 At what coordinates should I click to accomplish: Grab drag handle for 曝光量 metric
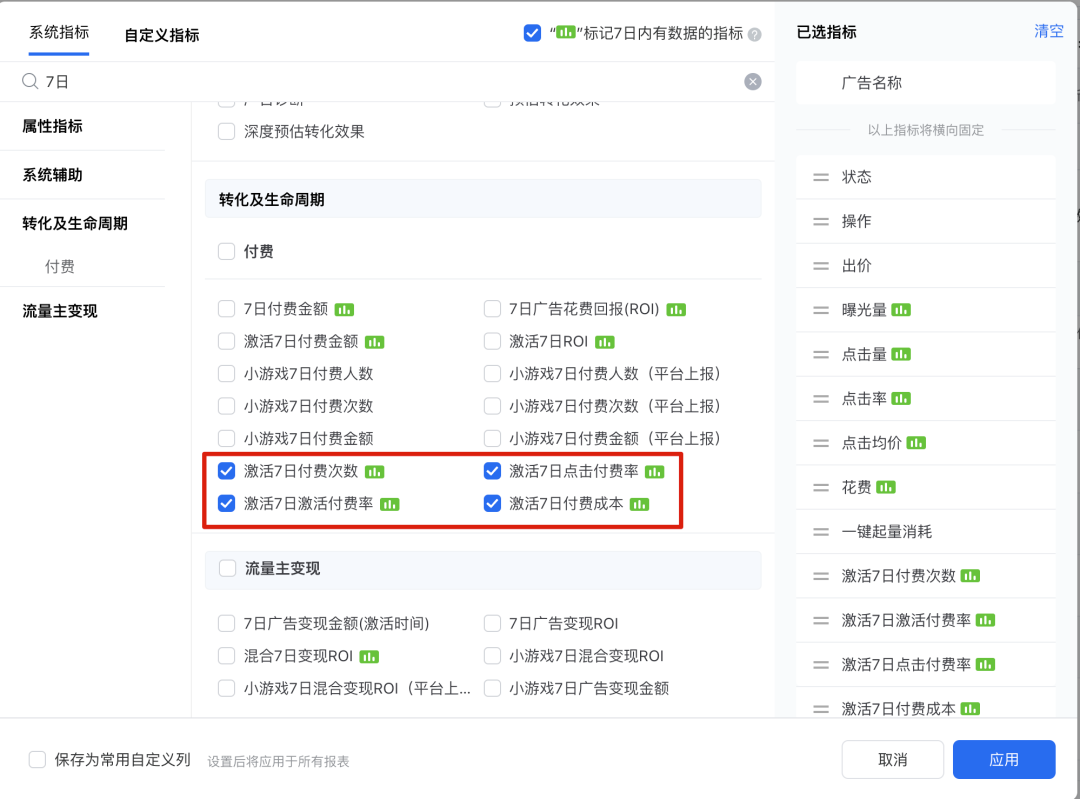(821, 310)
